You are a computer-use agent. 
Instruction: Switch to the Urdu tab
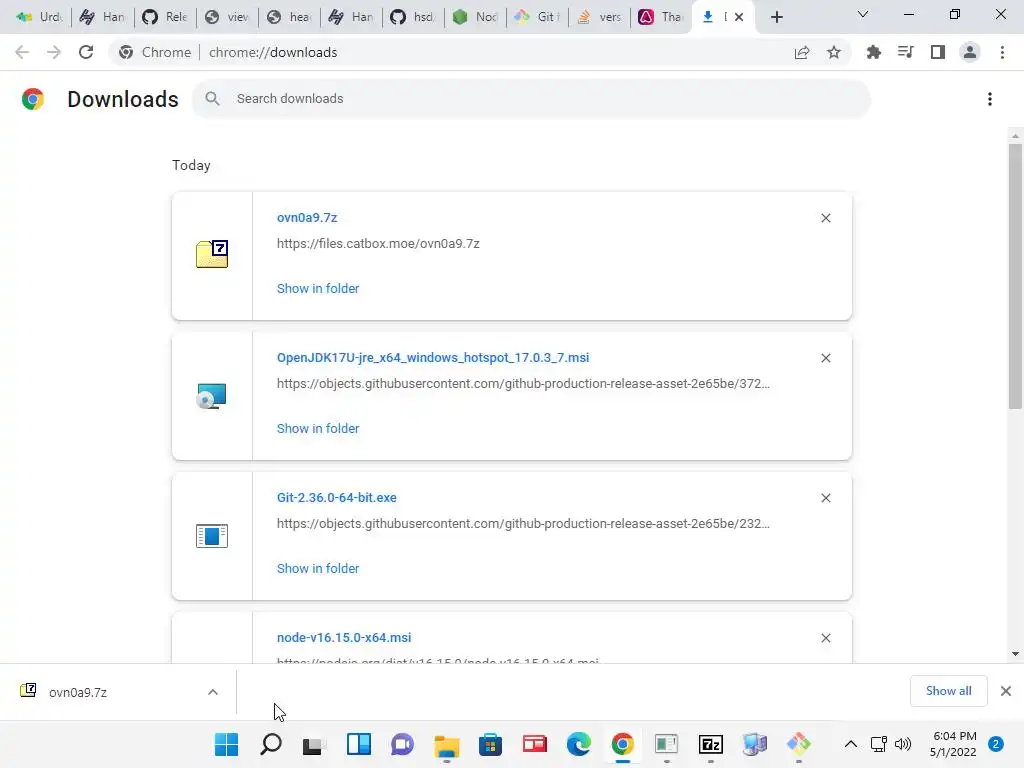[39, 17]
